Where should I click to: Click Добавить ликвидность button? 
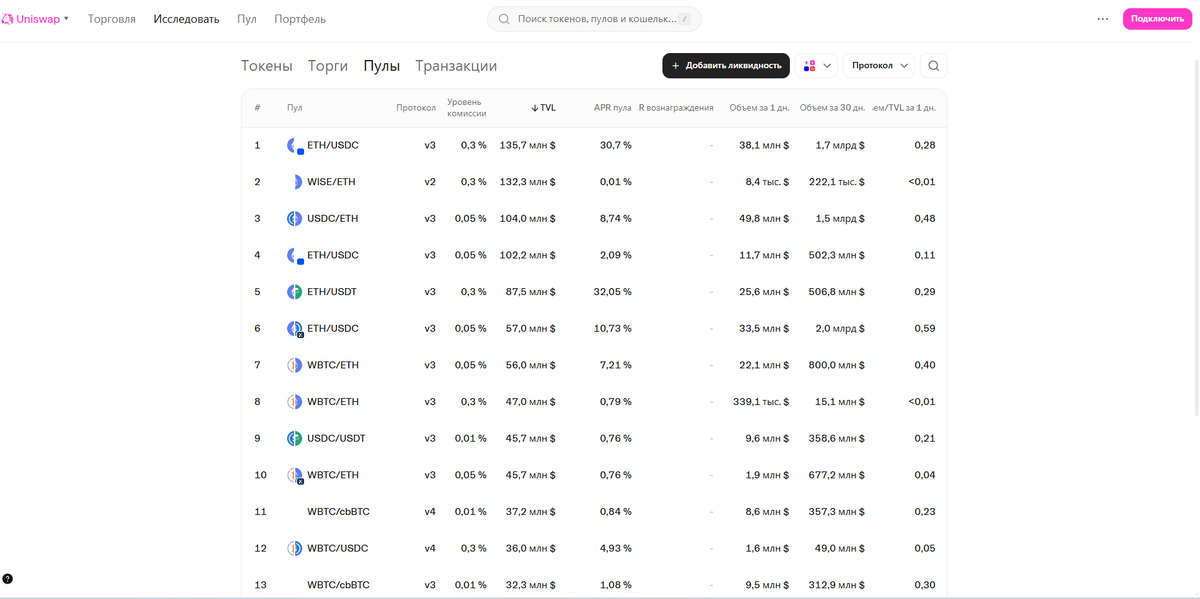[726, 66]
